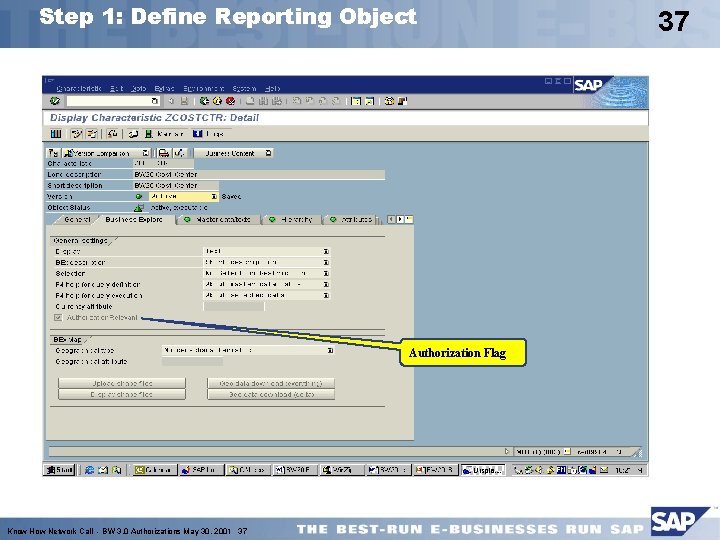Click the Create New Session icon
Image resolution: width=720 pixels, height=540 pixels.
pos(356,101)
